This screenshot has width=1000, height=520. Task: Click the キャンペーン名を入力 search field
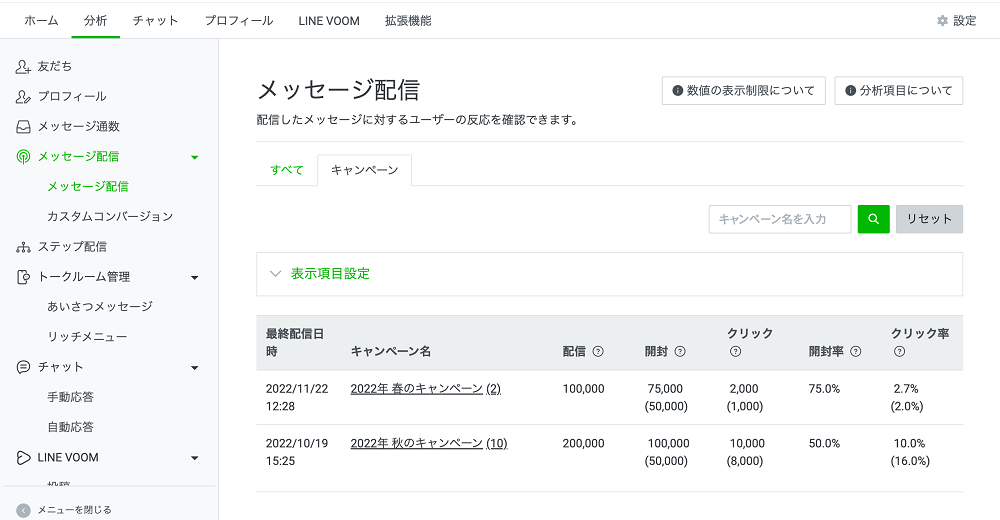pyautogui.click(x=780, y=219)
